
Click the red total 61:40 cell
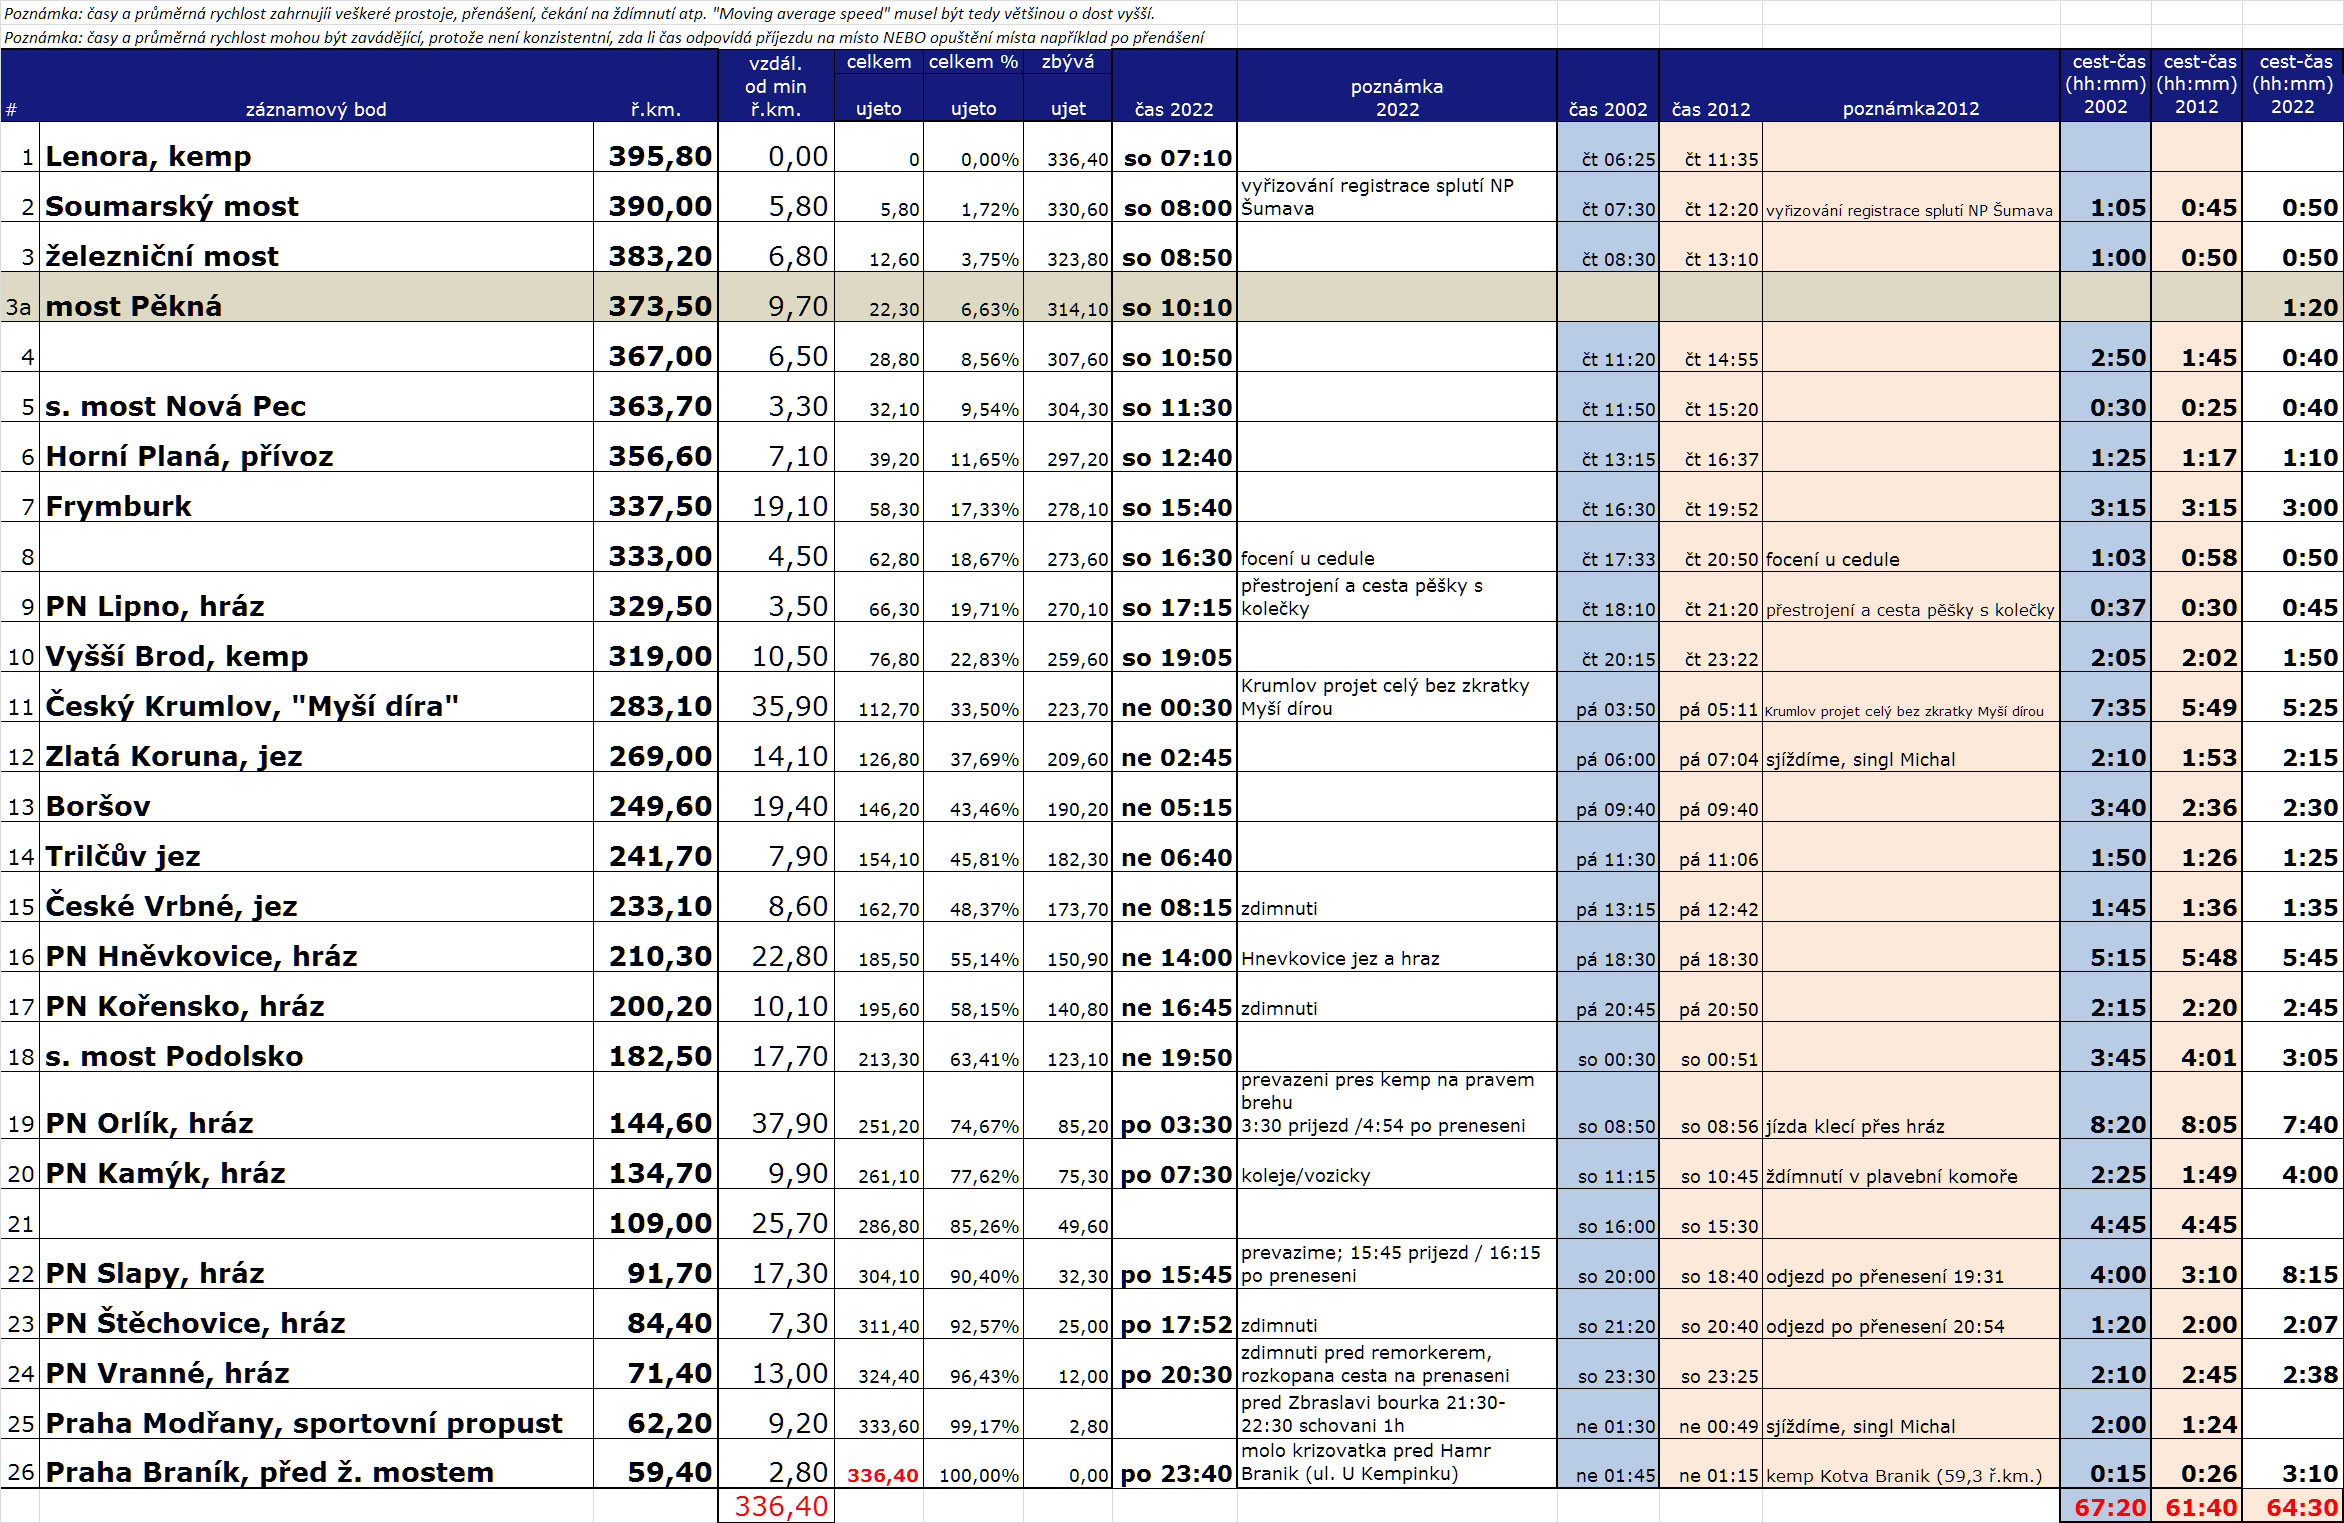point(2200,1507)
